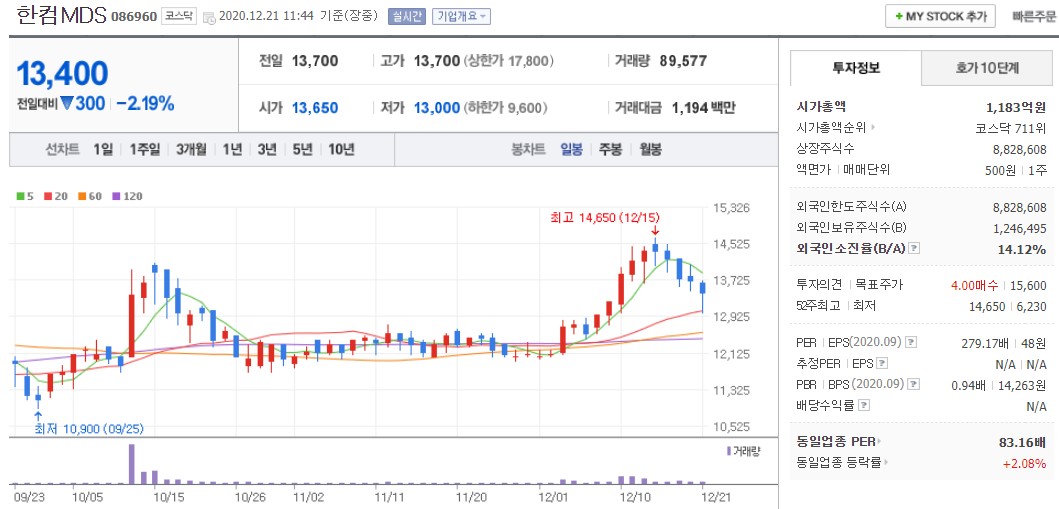This screenshot has width=1059, height=509.
Task: Click the 저가 13,000 value
Action: pos(437,108)
